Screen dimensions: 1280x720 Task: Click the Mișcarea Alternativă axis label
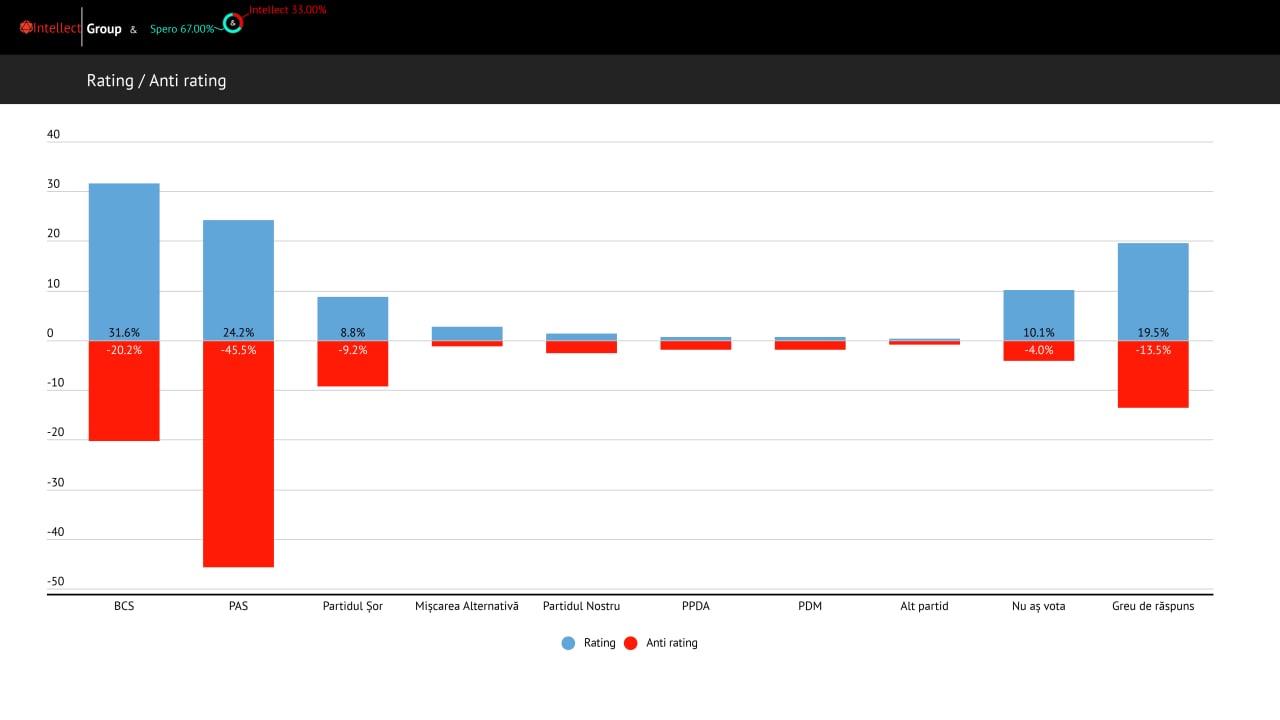pos(467,606)
